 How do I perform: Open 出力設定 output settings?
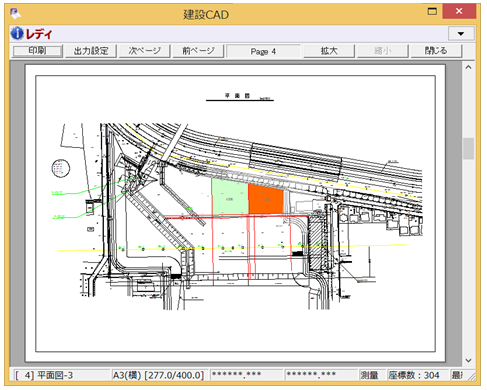pyautogui.click(x=91, y=51)
